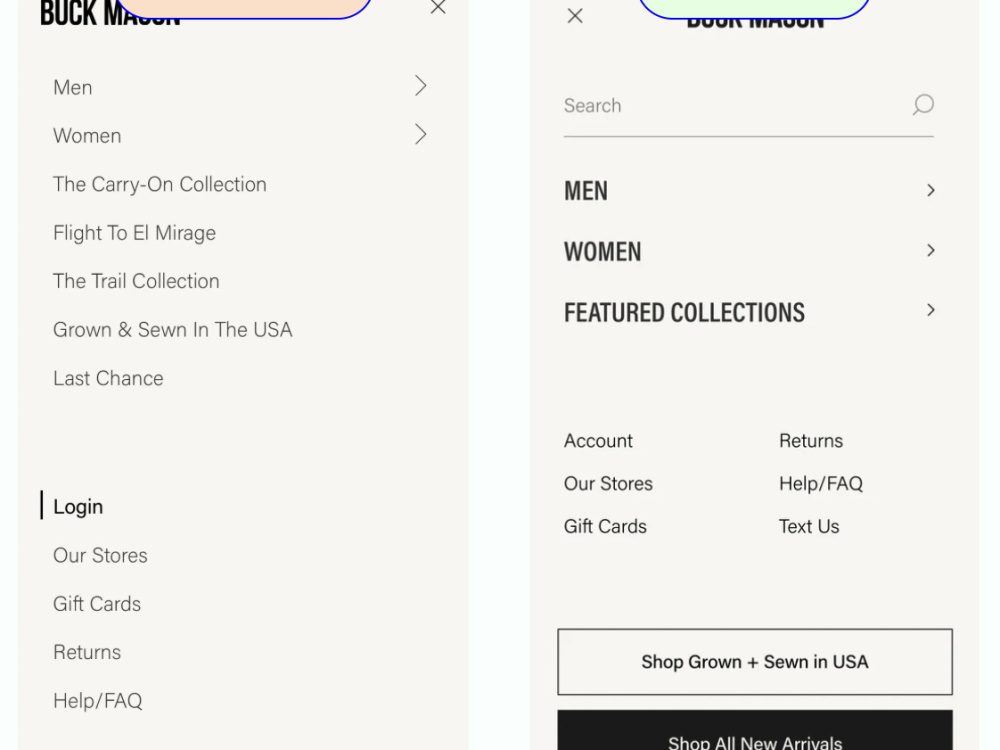Screen dimensions: 1000x750
Task: Open Our Stores in left menu
Action: click(100, 555)
